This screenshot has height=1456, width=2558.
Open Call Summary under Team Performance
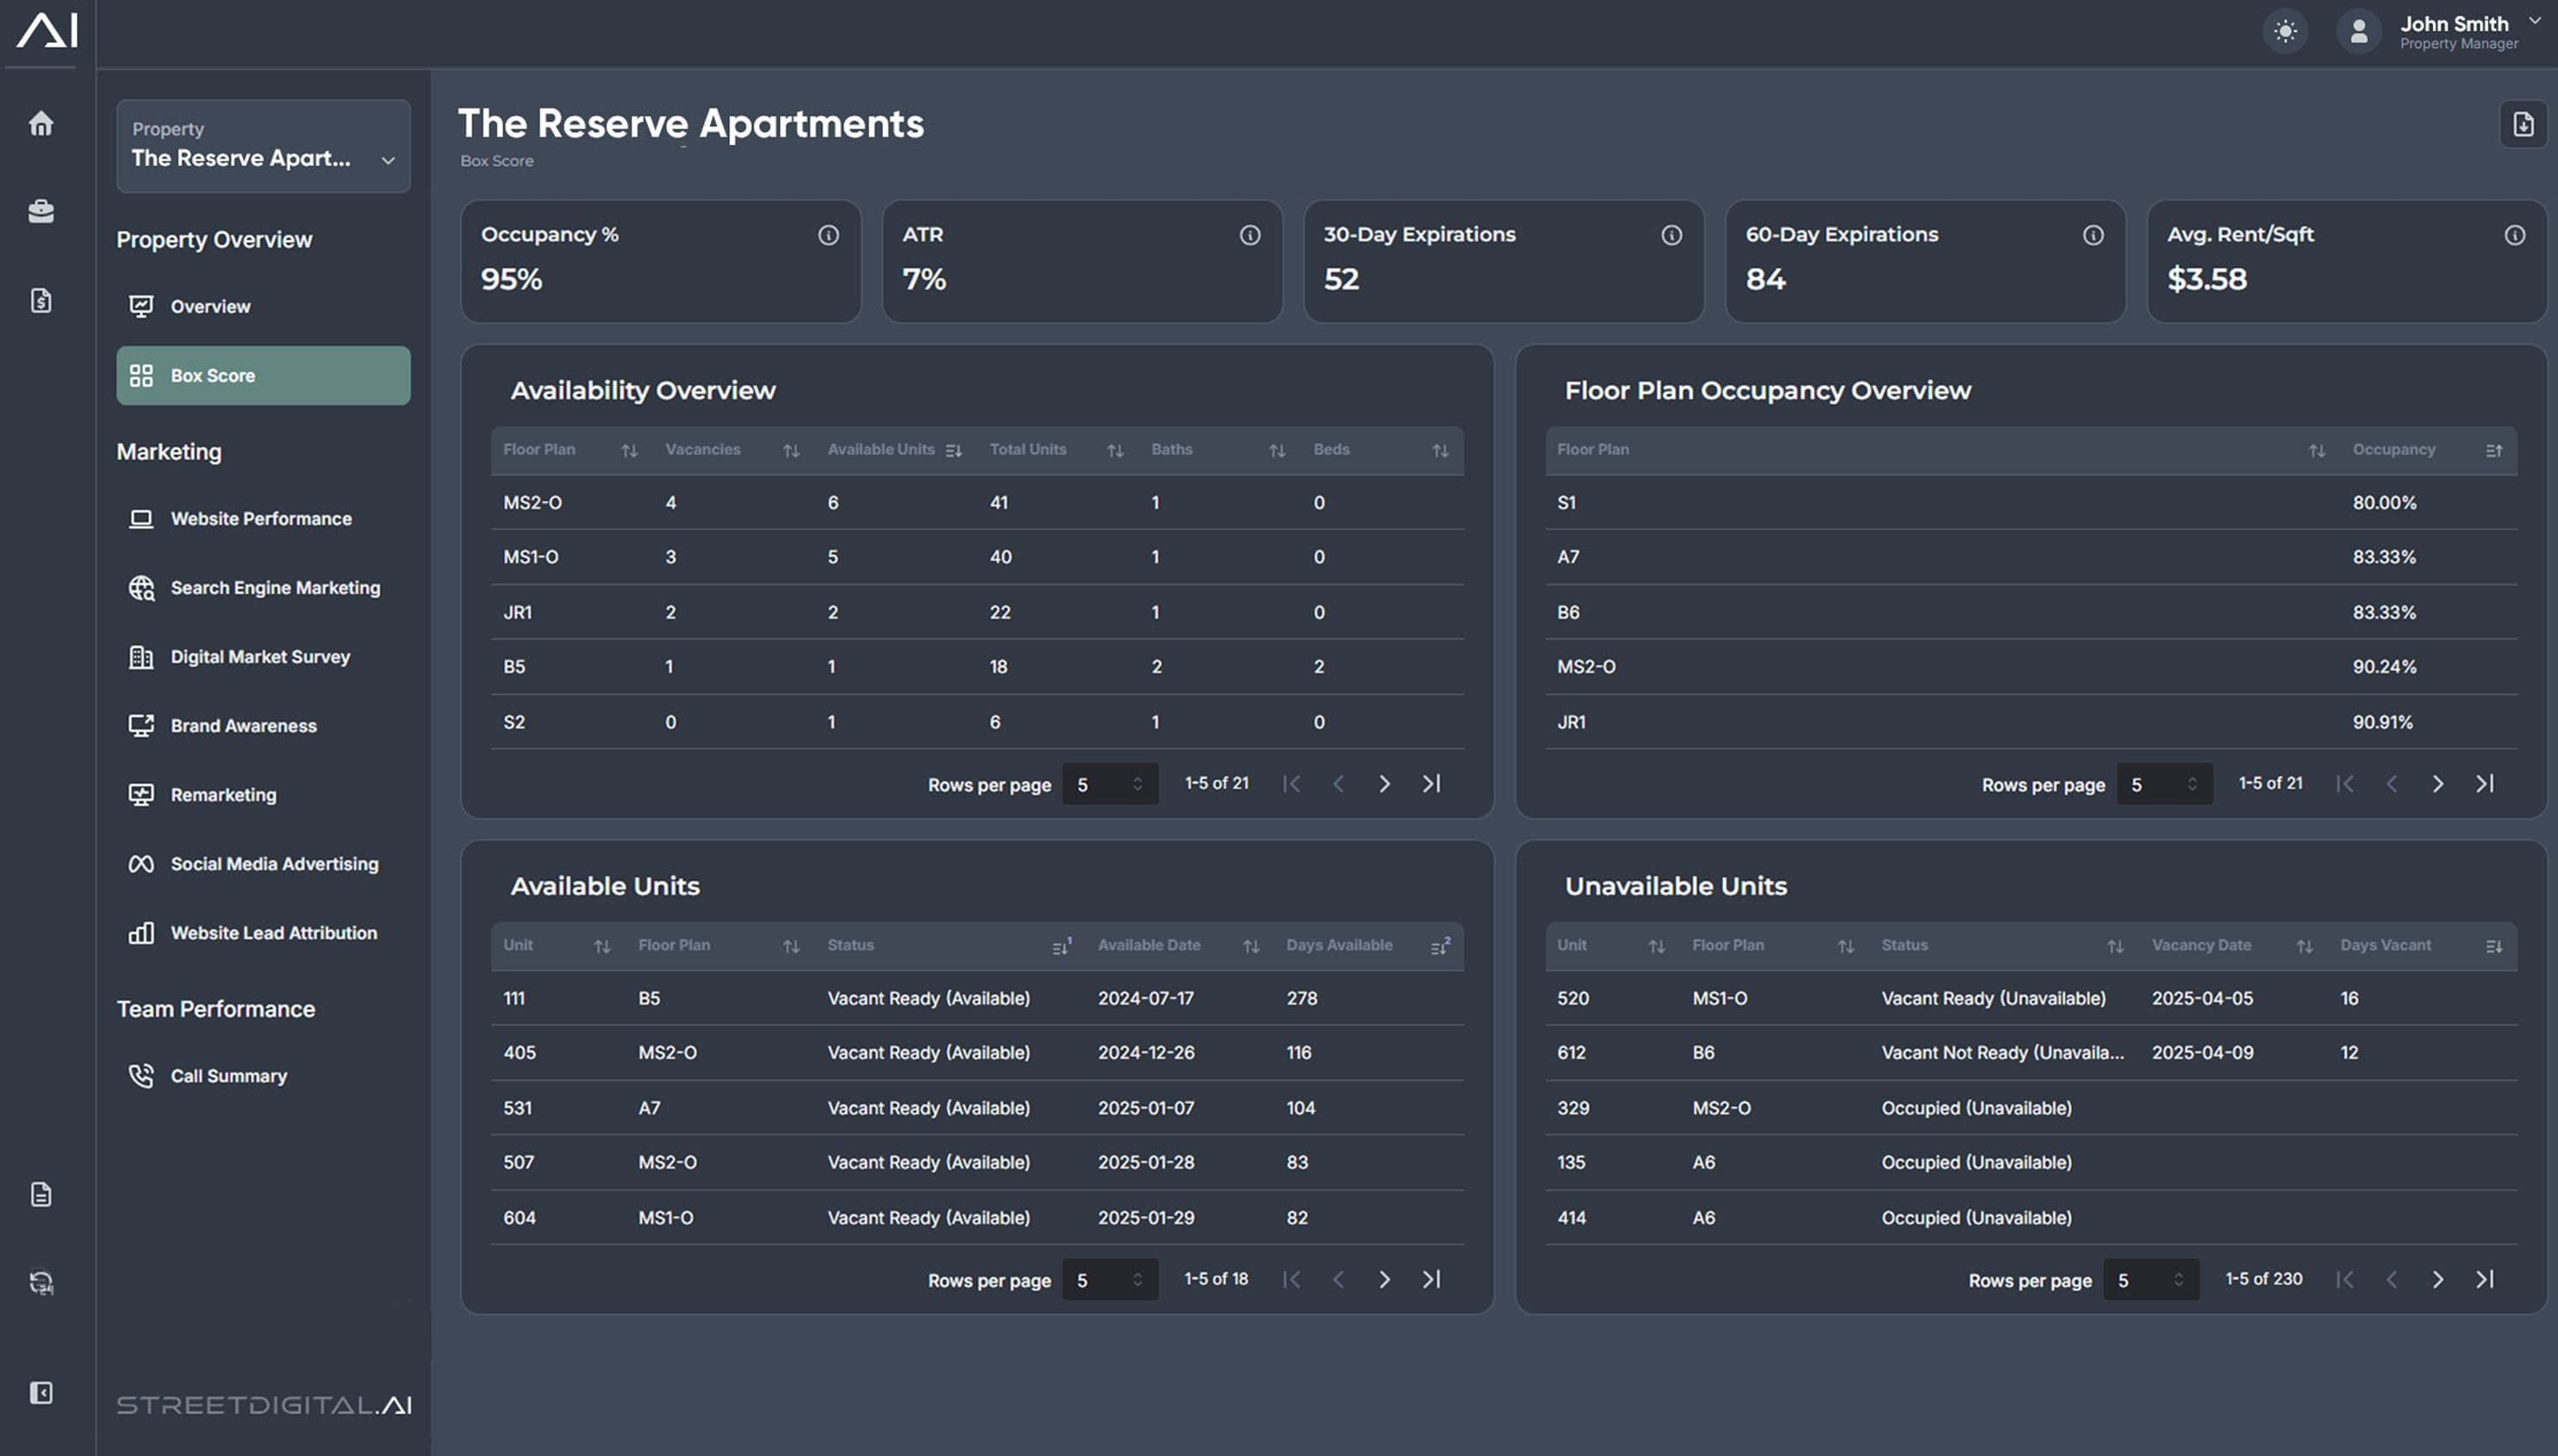click(x=228, y=1076)
